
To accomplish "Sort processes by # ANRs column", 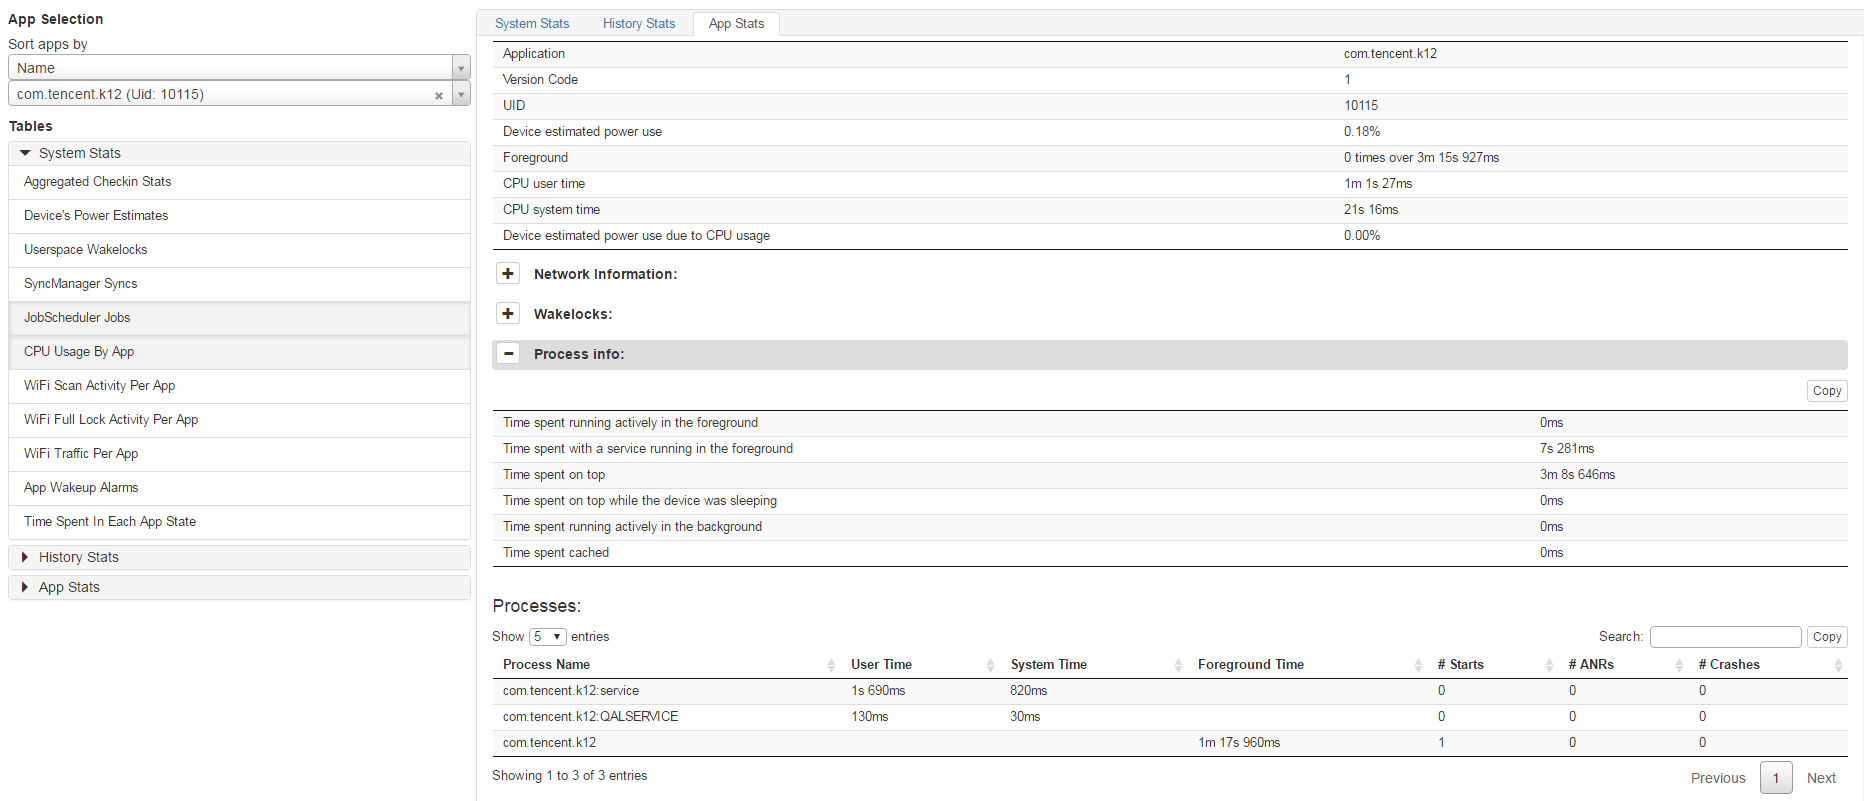I will [x=1624, y=665].
